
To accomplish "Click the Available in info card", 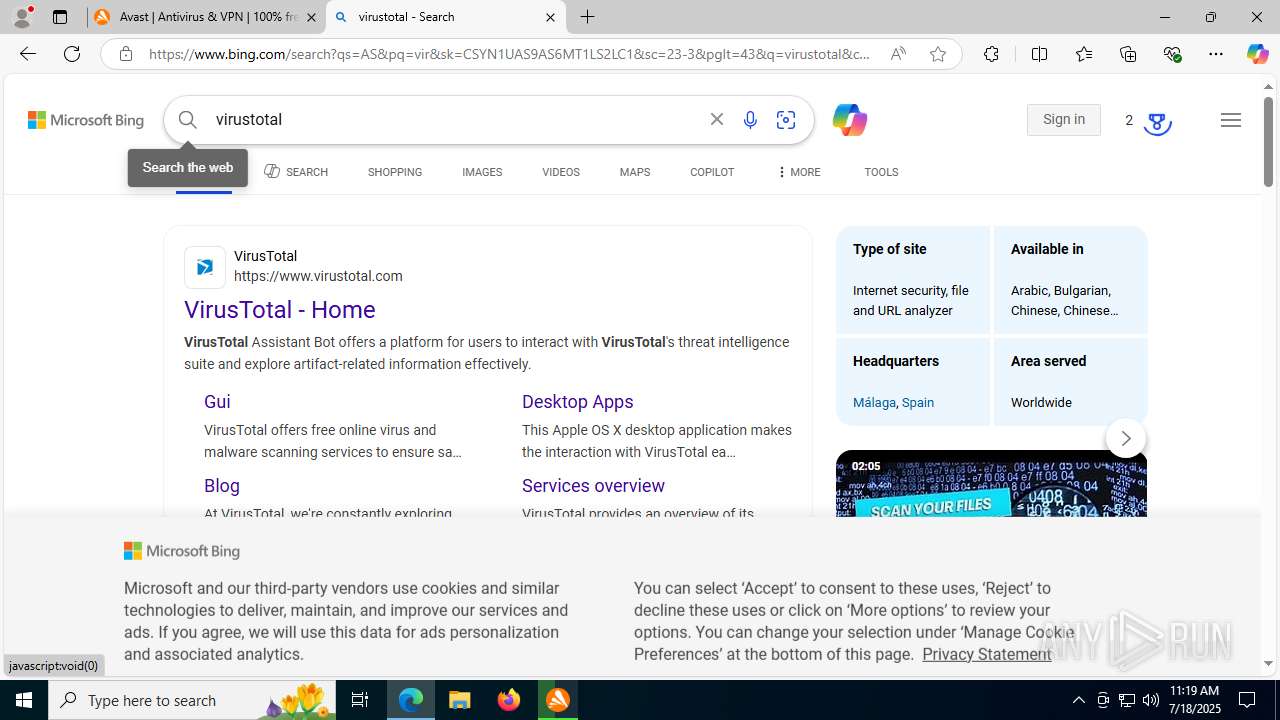I will [x=1070, y=280].
